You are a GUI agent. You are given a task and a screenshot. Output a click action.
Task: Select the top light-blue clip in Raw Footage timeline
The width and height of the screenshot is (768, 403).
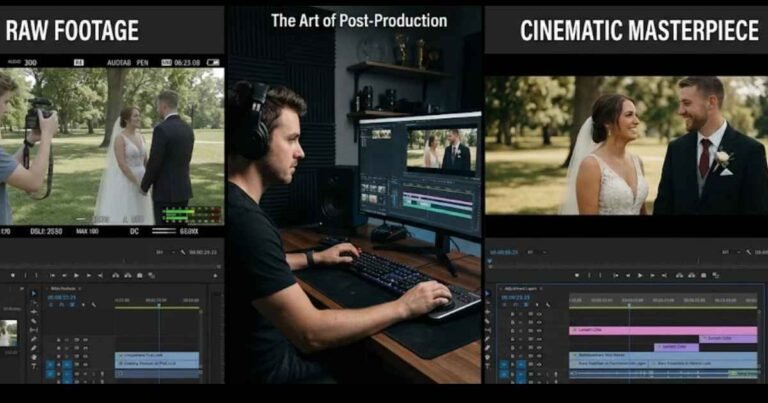tap(157, 356)
